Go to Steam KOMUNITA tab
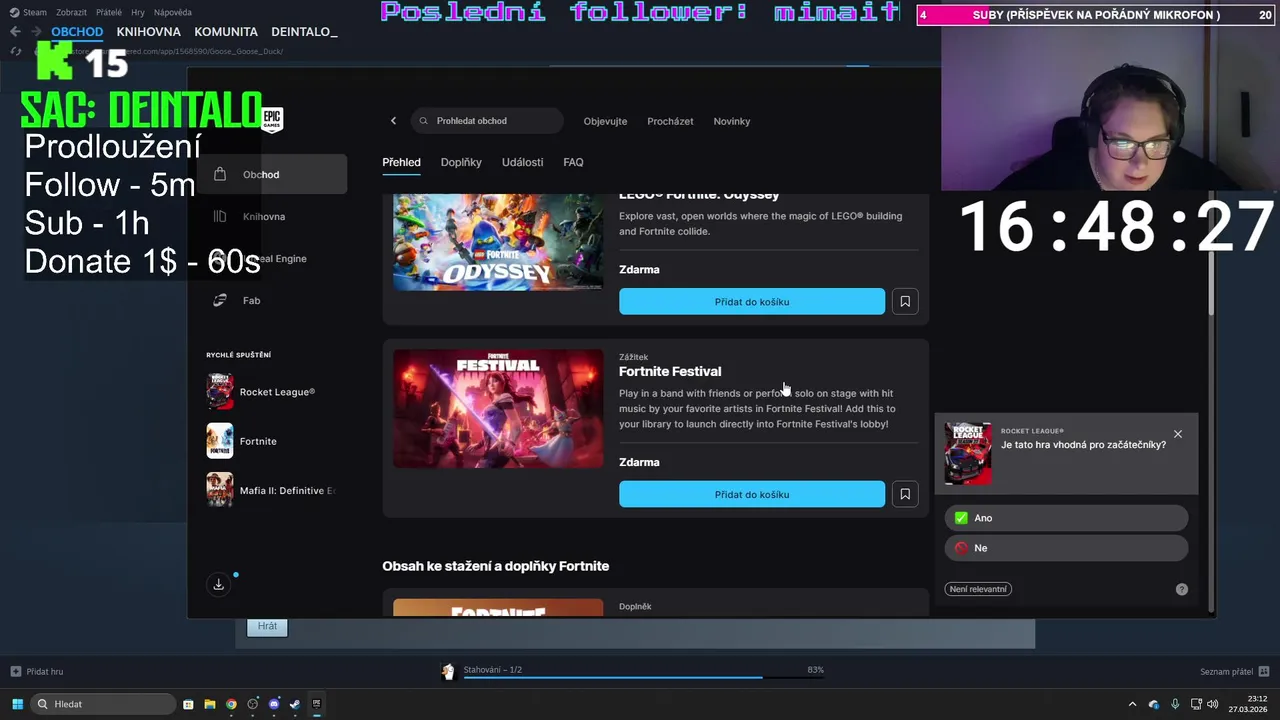This screenshot has width=1280, height=720. [x=226, y=32]
